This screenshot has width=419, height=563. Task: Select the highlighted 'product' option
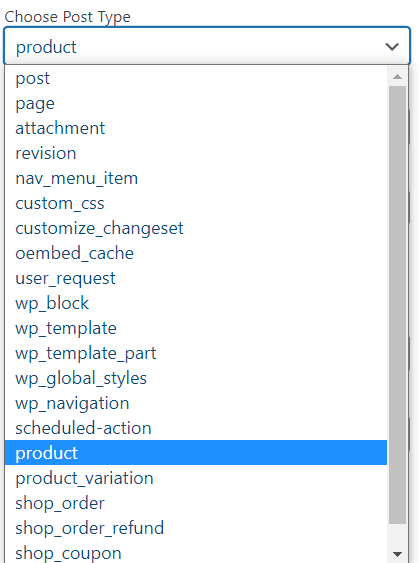196,453
